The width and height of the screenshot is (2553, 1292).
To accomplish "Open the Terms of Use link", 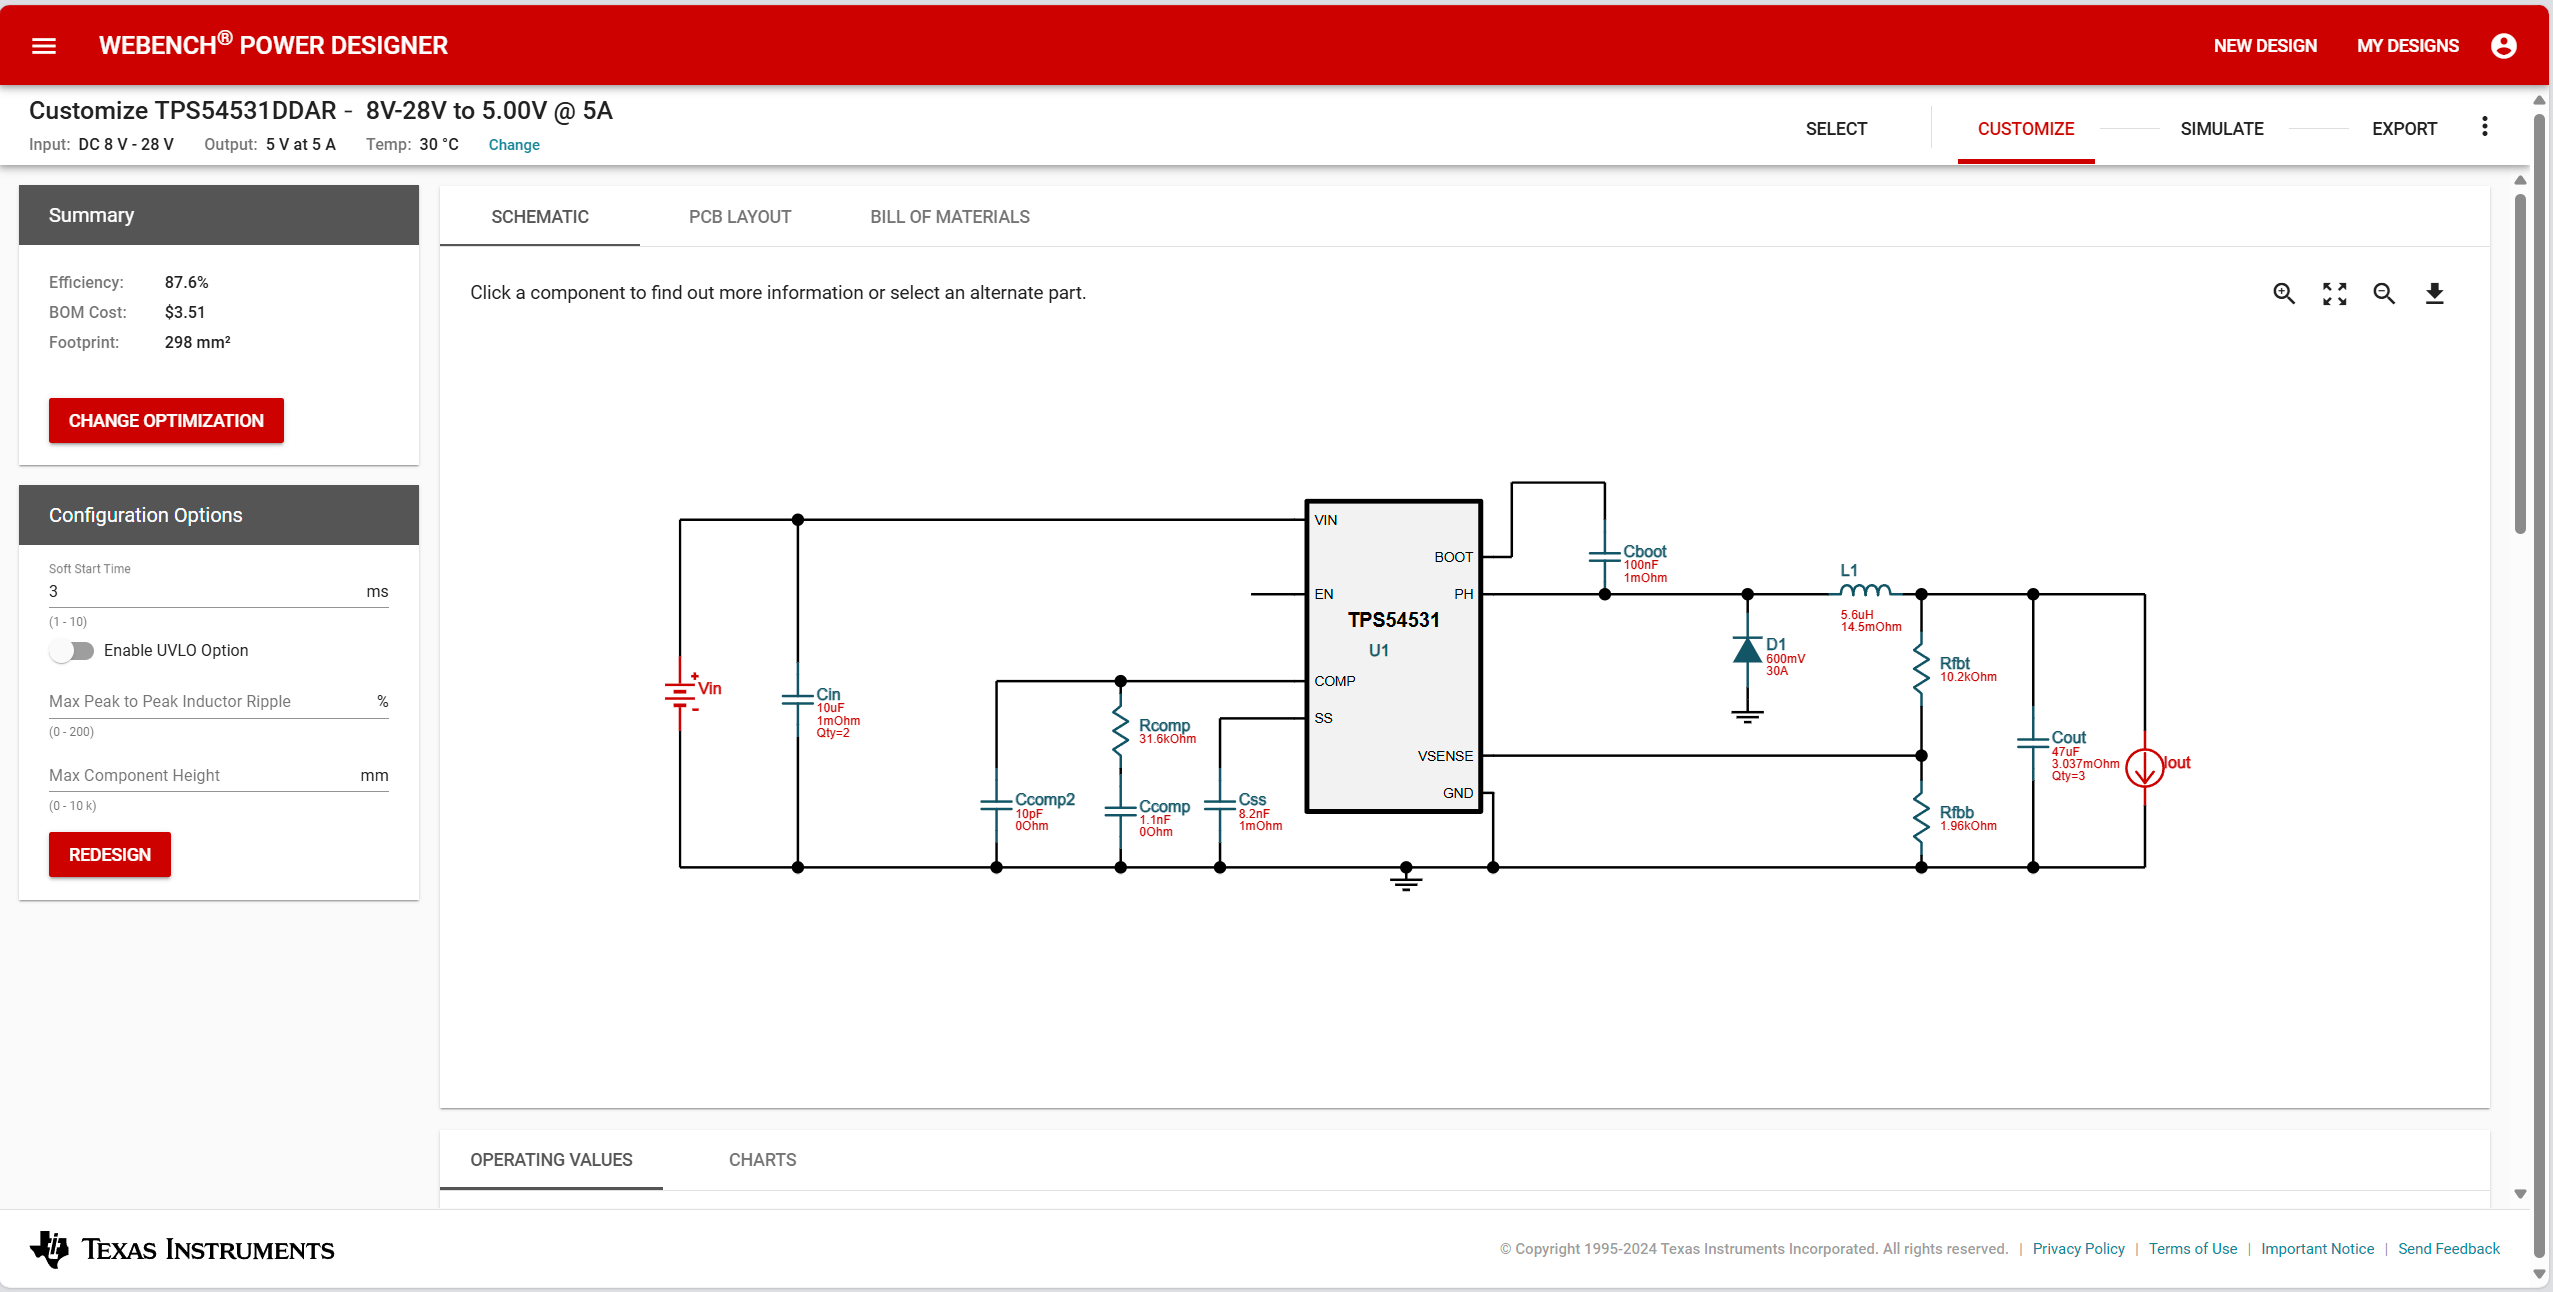I will click(x=2192, y=1249).
